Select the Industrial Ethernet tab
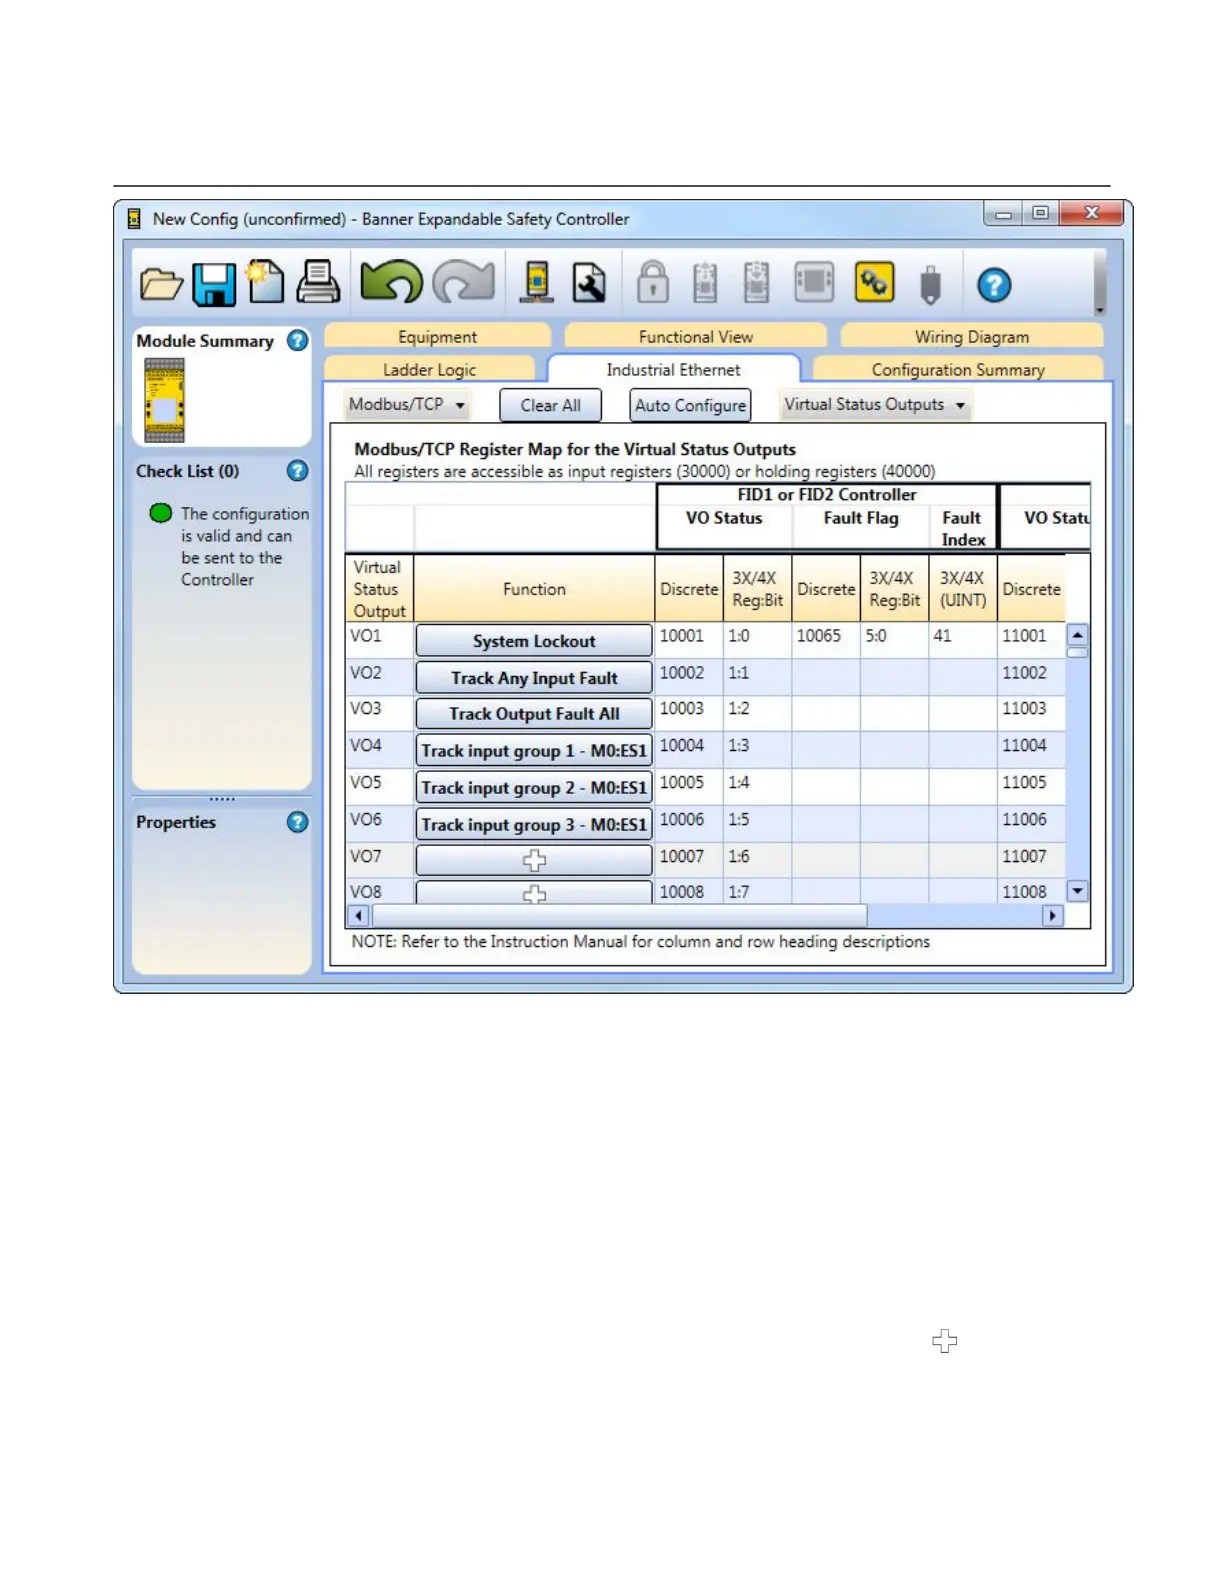 pyautogui.click(x=673, y=369)
